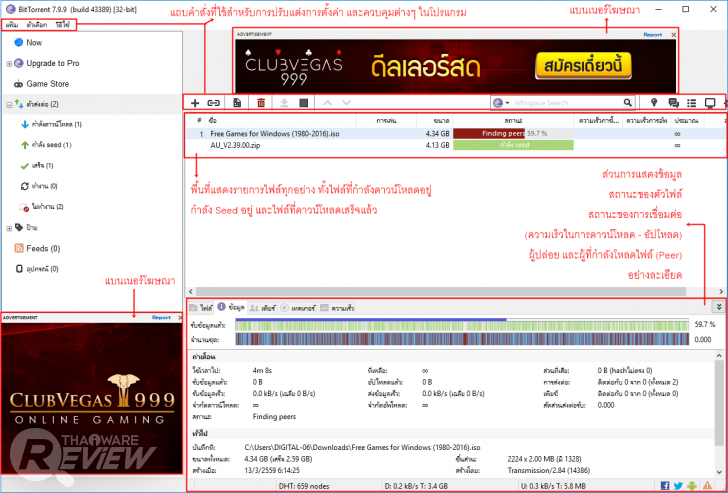The width and height of the screenshot is (728, 493).
Task: Open the second menu (Options) in menu bar
Action: 37,25
